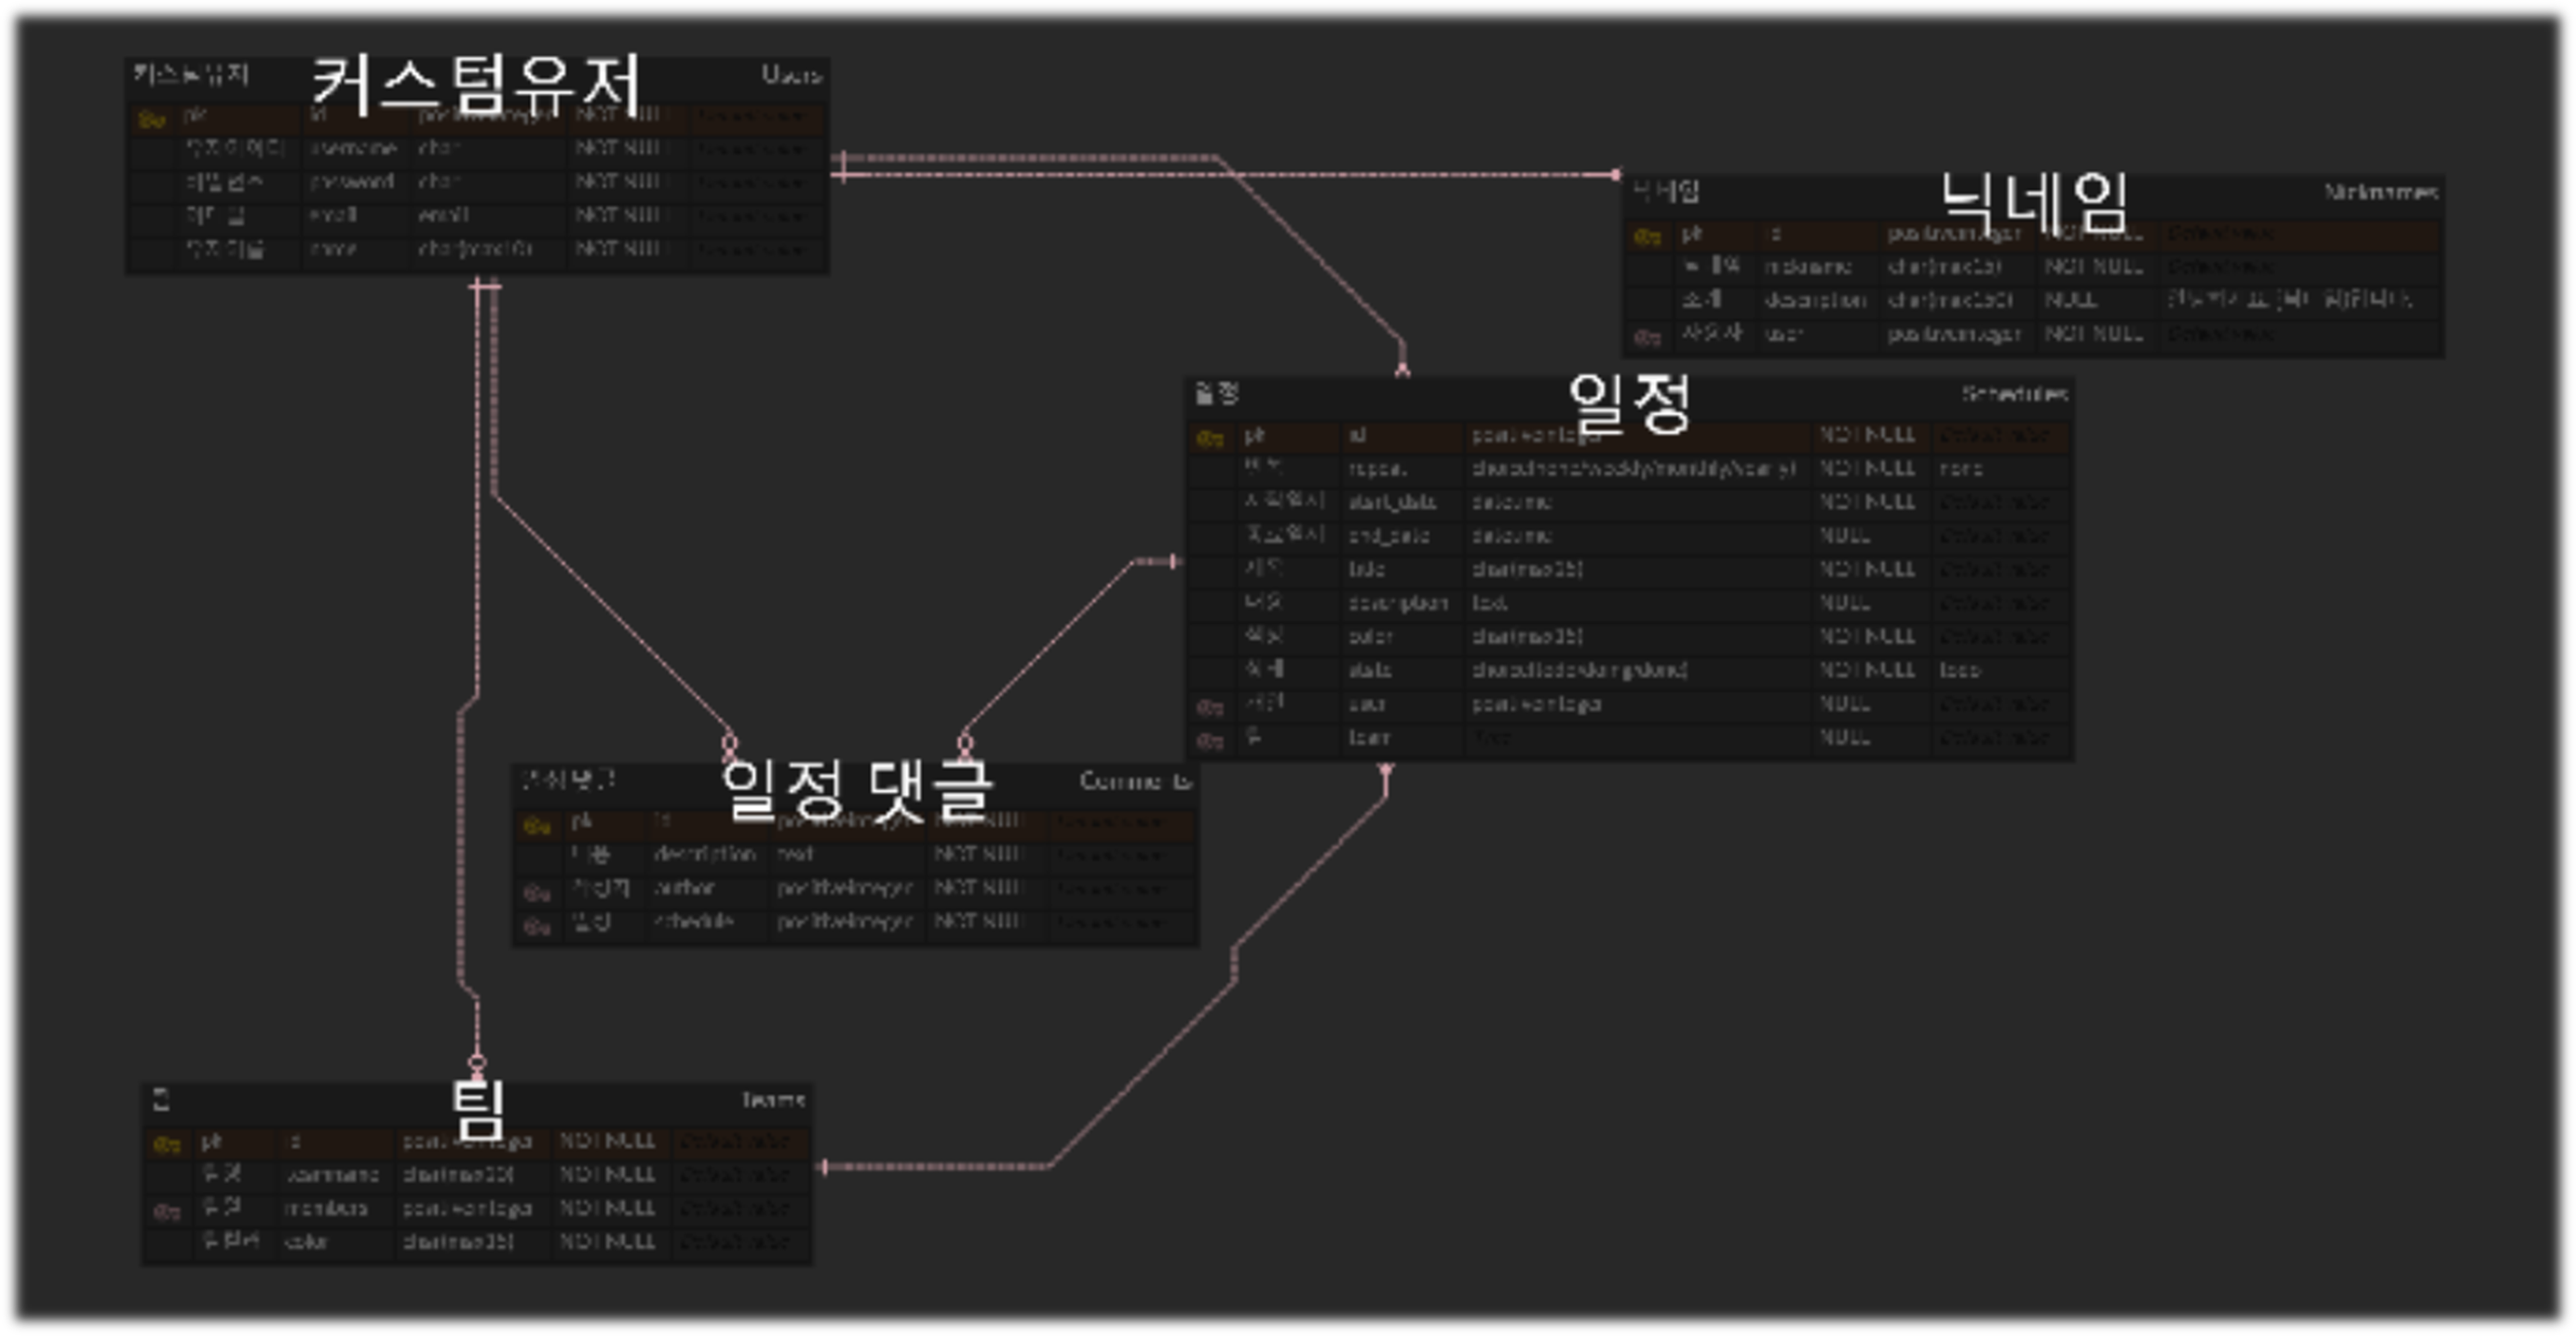Click the nickname field in Nicknames table
The image size is (2576, 1336).
point(1807,267)
